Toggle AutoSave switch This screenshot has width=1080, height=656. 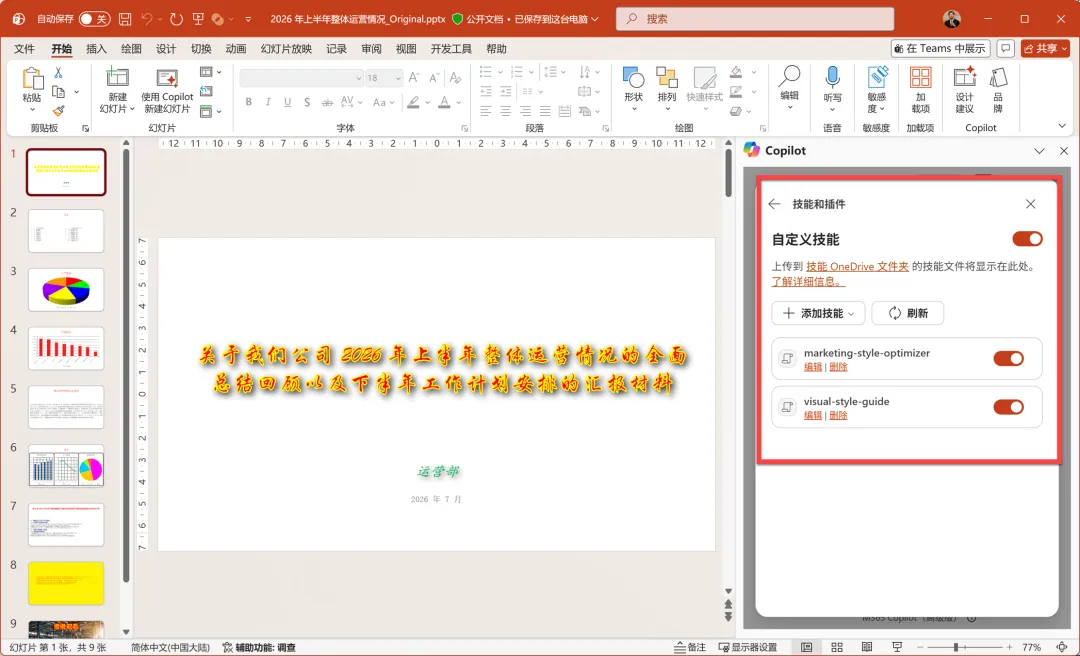(x=94, y=19)
